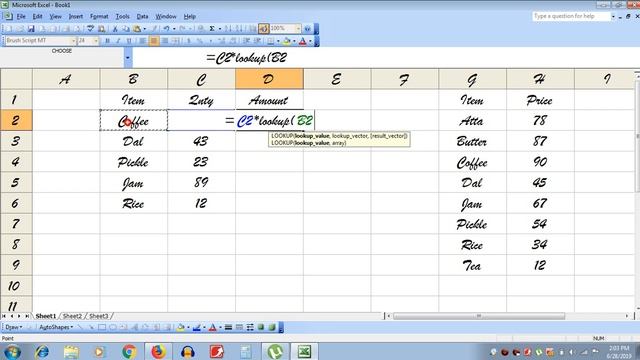Switch to the Sheet3 tab

pyautogui.click(x=99, y=316)
